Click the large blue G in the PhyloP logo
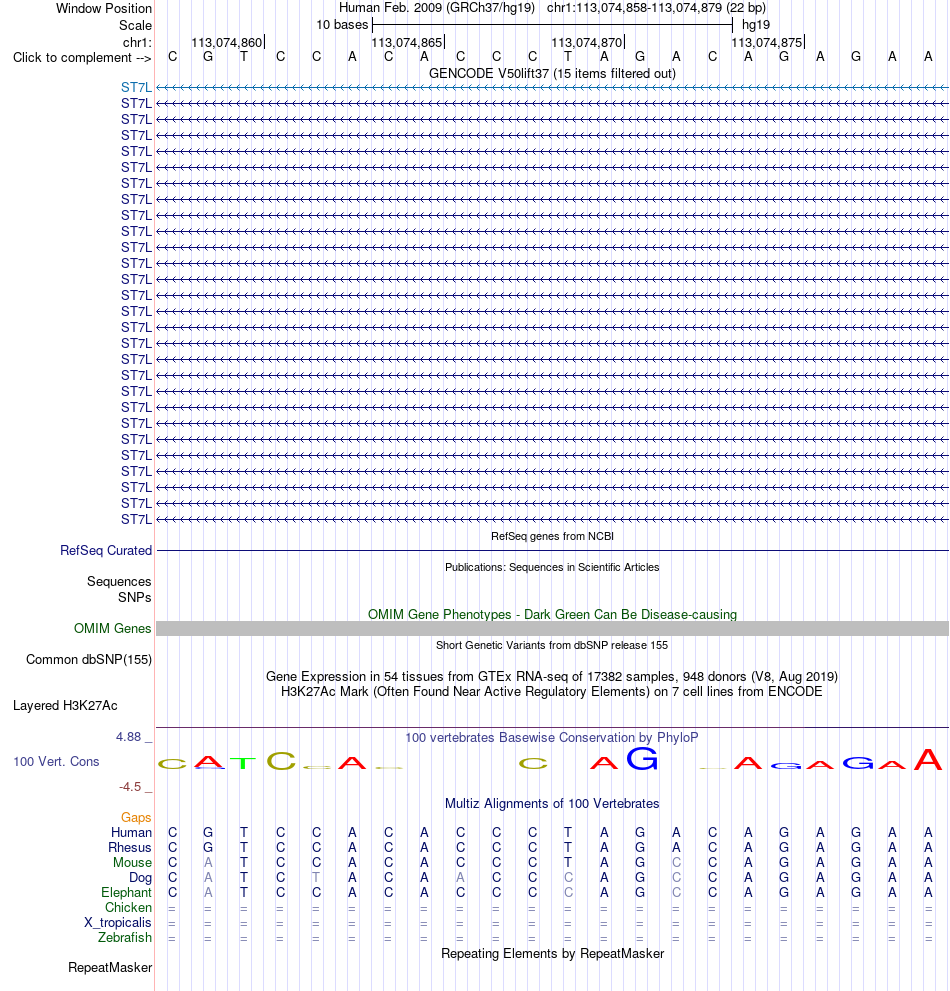The width and height of the screenshot is (950, 991). [642, 758]
